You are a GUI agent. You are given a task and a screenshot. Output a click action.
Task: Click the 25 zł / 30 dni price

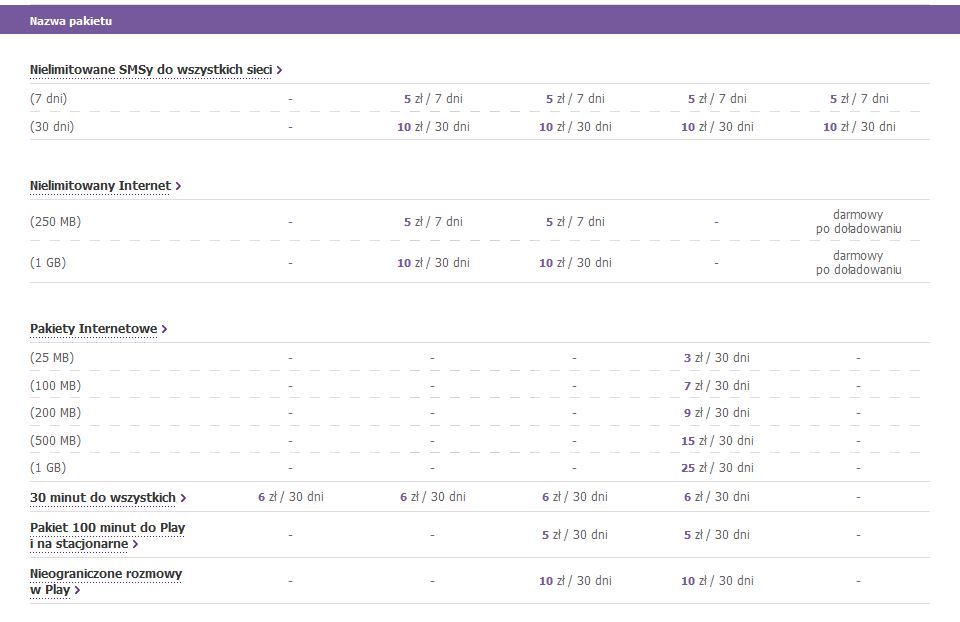click(x=715, y=468)
